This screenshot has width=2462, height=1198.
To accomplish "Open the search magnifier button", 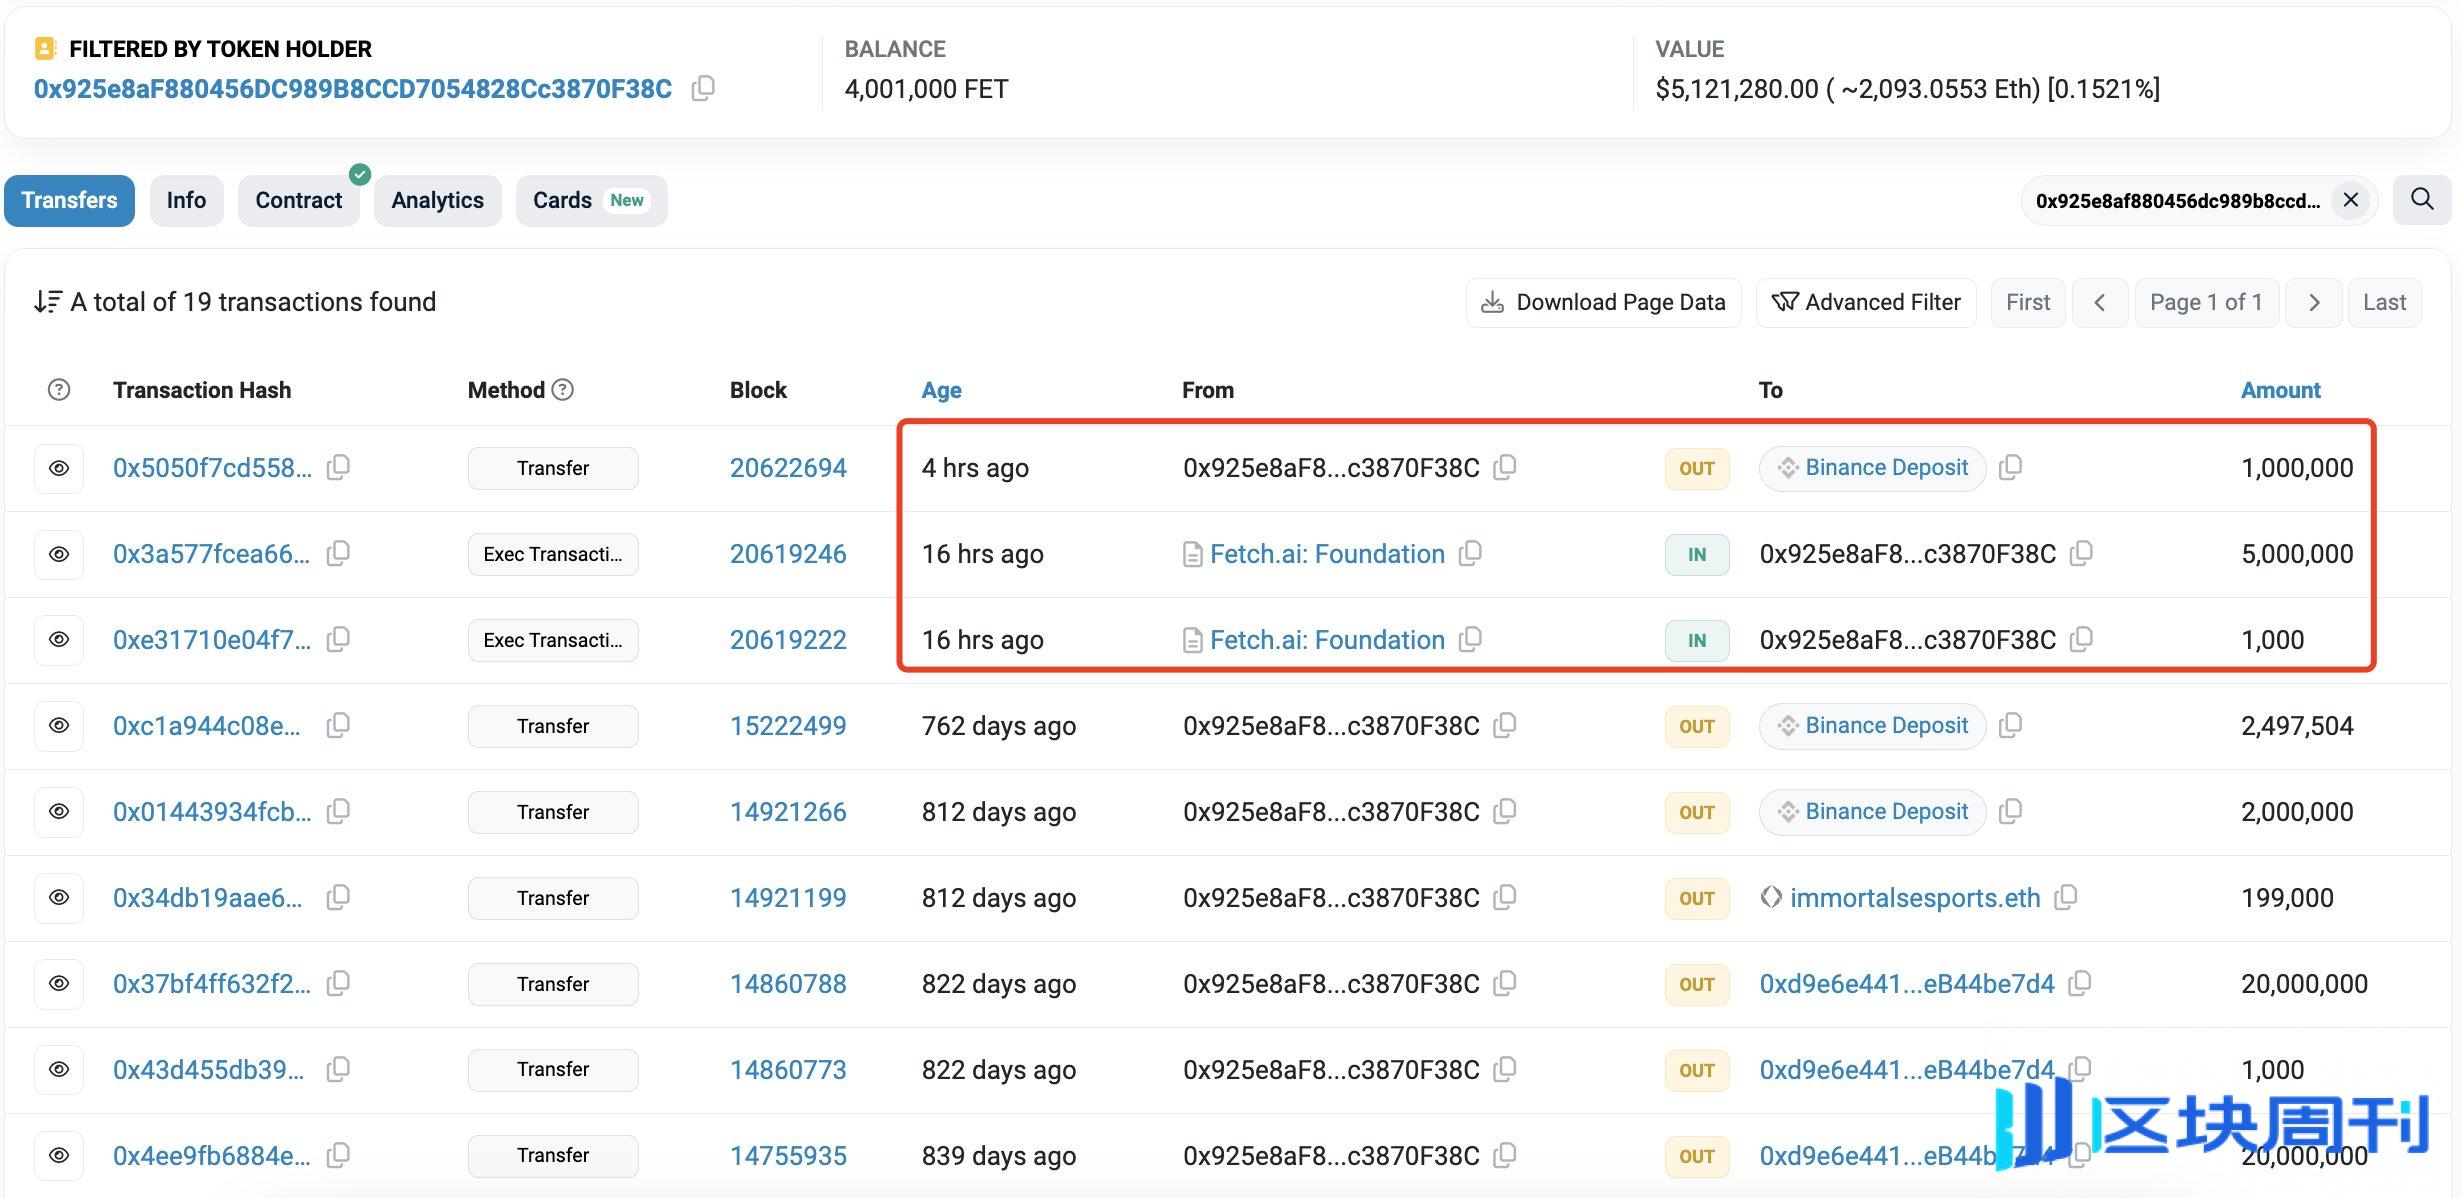I will [2422, 200].
